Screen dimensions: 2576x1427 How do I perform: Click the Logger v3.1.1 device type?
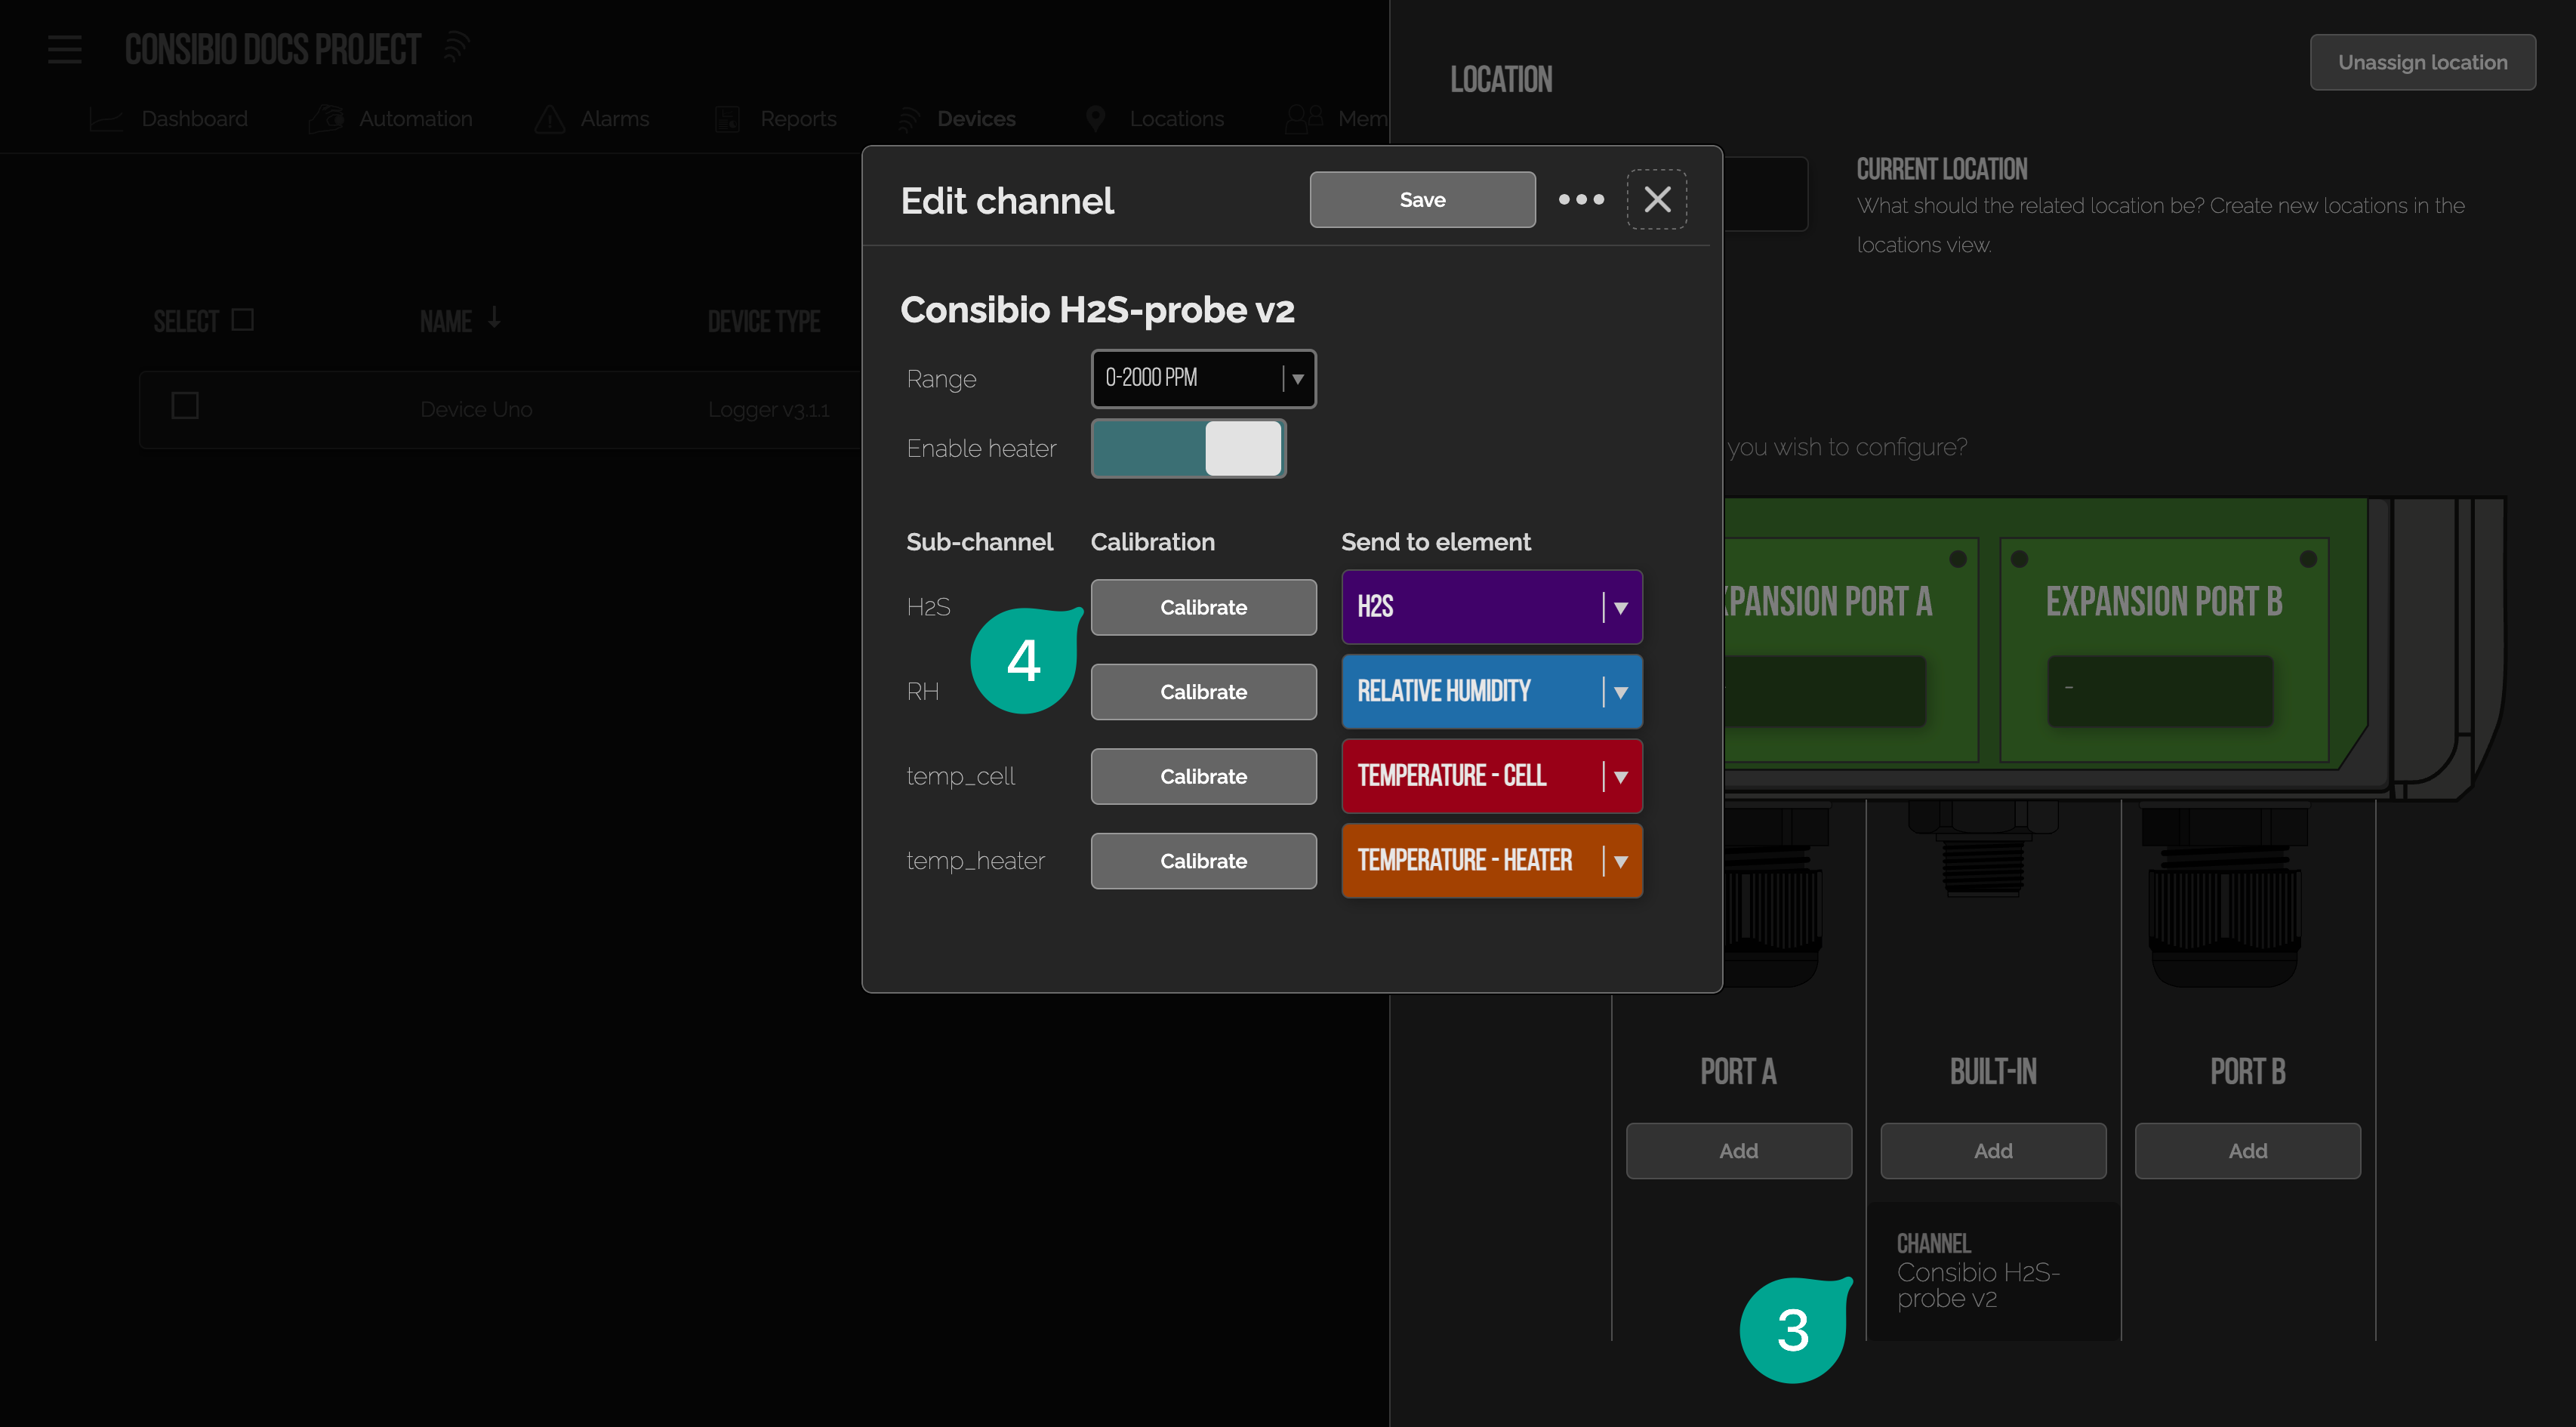pos(768,409)
